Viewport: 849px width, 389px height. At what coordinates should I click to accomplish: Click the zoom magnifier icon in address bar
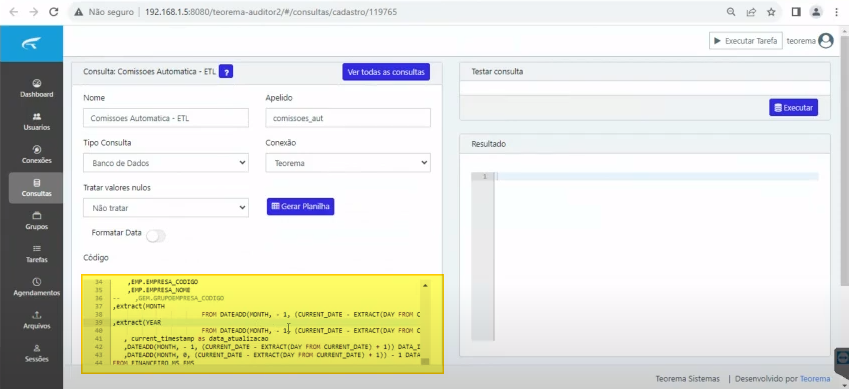pyautogui.click(x=731, y=11)
